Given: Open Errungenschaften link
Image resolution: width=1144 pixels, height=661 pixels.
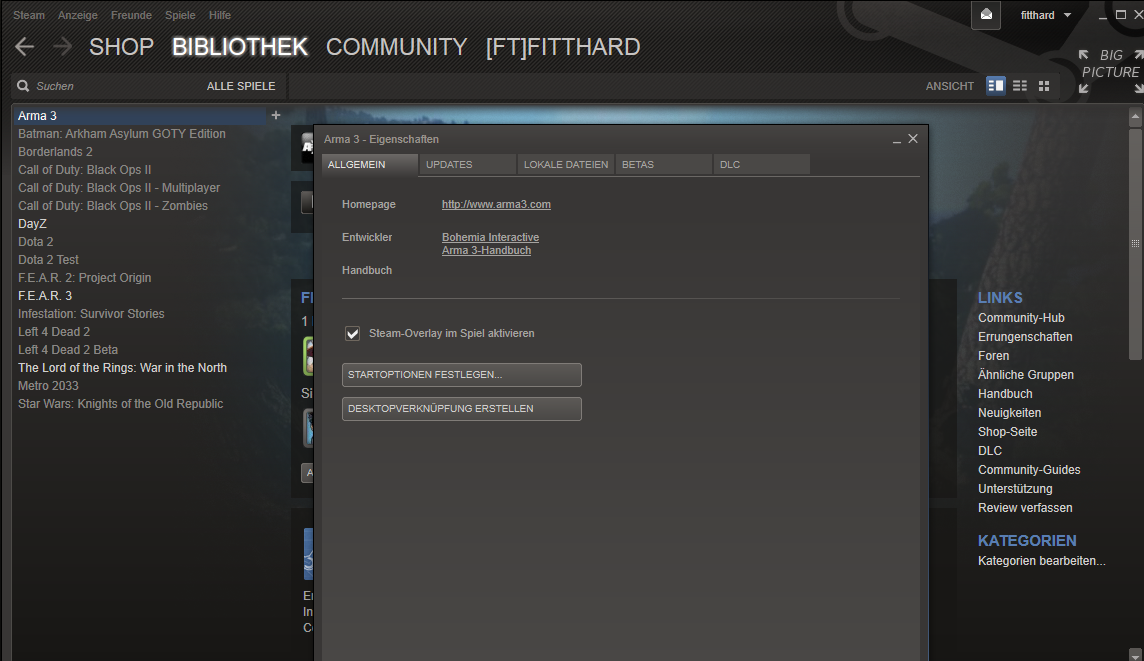Looking at the screenshot, I should (1025, 337).
